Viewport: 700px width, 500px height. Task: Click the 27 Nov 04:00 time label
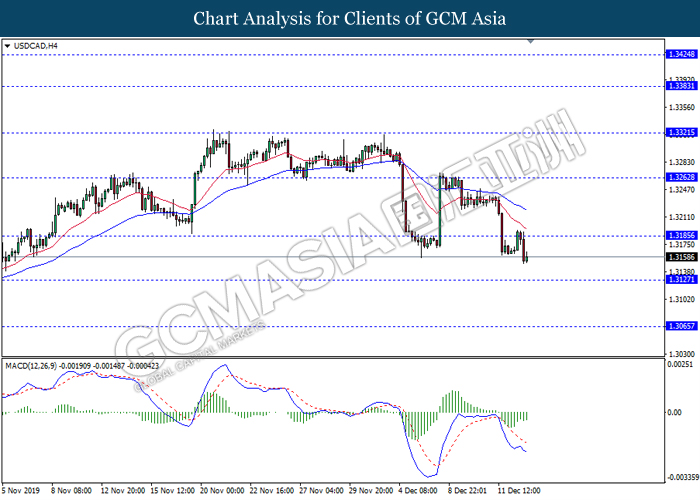(x=321, y=490)
